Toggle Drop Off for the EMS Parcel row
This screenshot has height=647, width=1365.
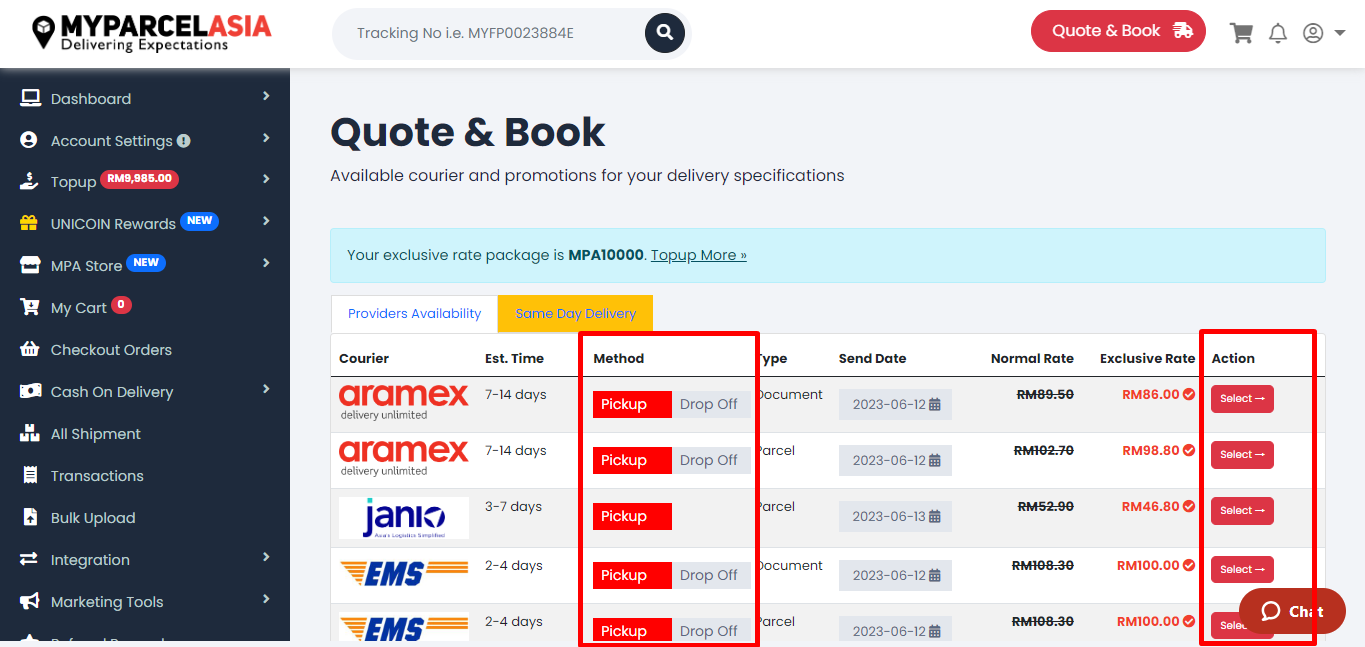(x=711, y=630)
